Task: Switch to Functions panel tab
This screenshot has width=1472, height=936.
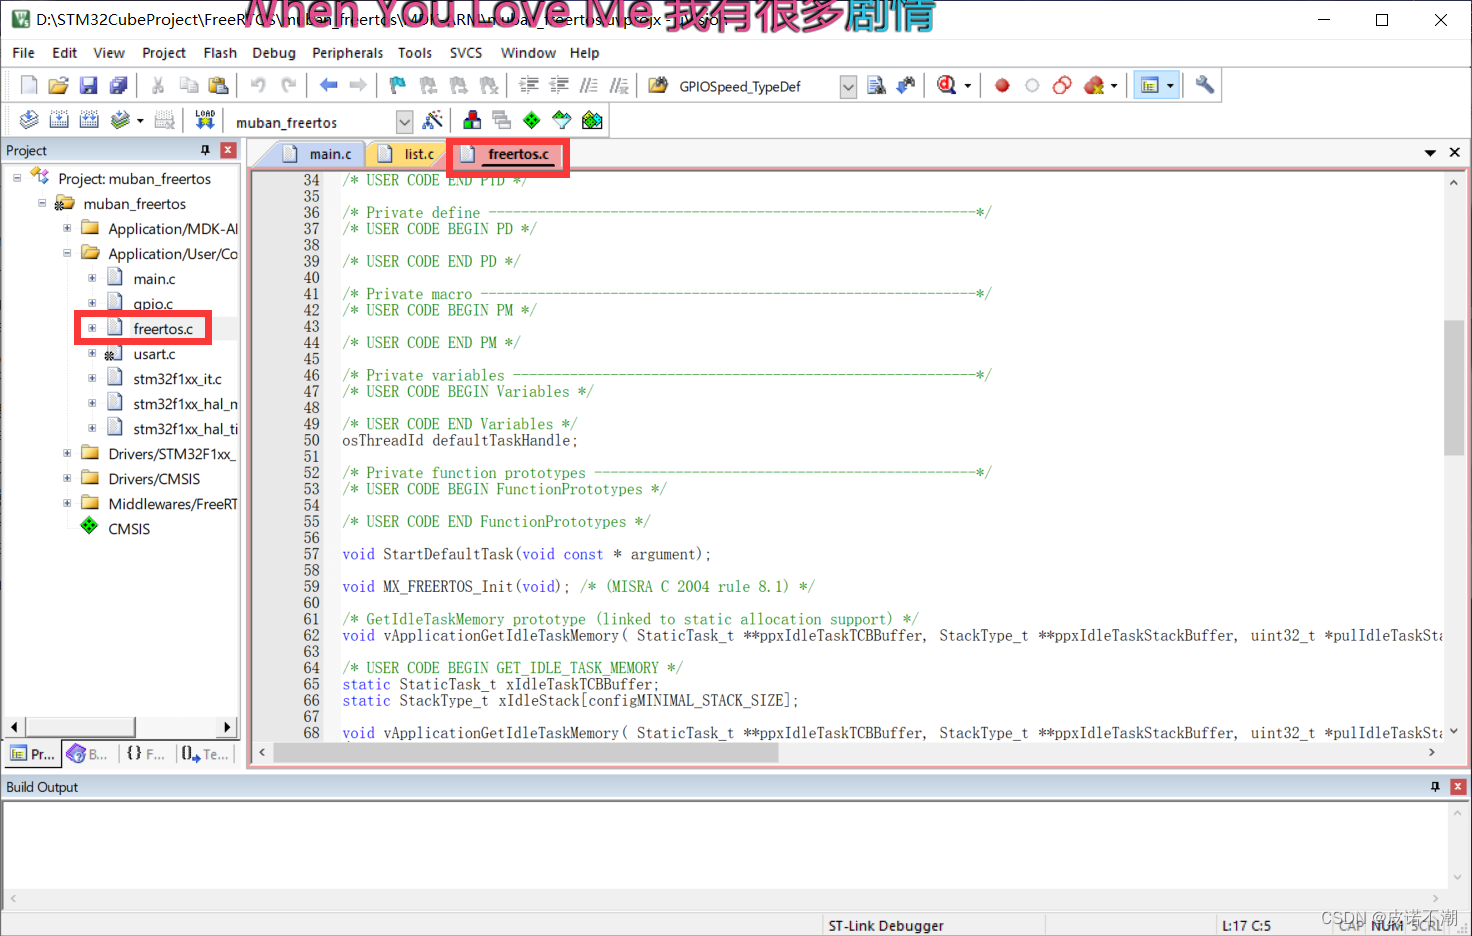Action: coord(146,754)
